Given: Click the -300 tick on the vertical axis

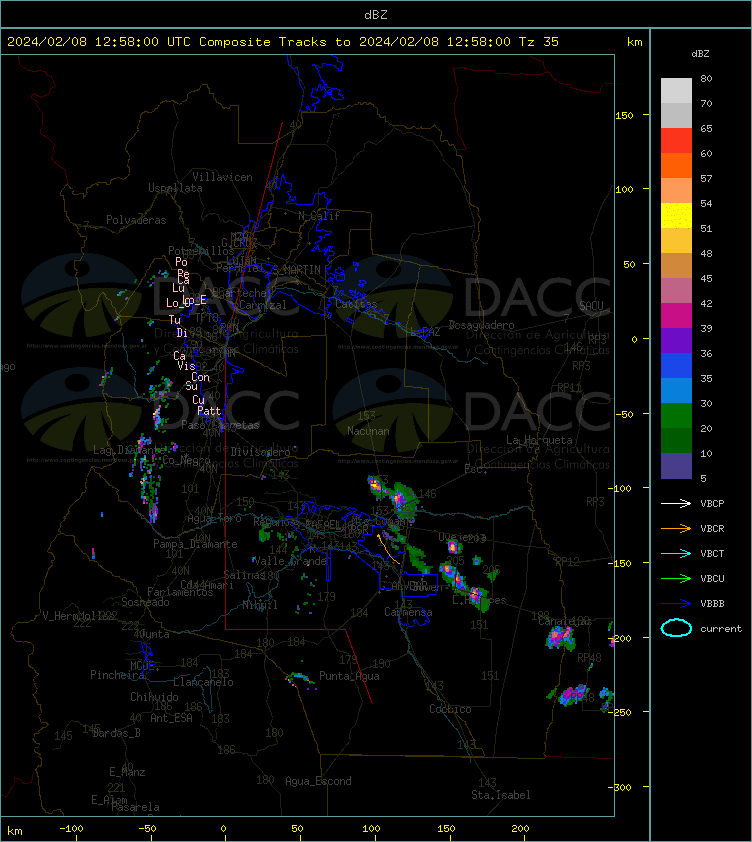Looking at the screenshot, I should coord(622,787).
